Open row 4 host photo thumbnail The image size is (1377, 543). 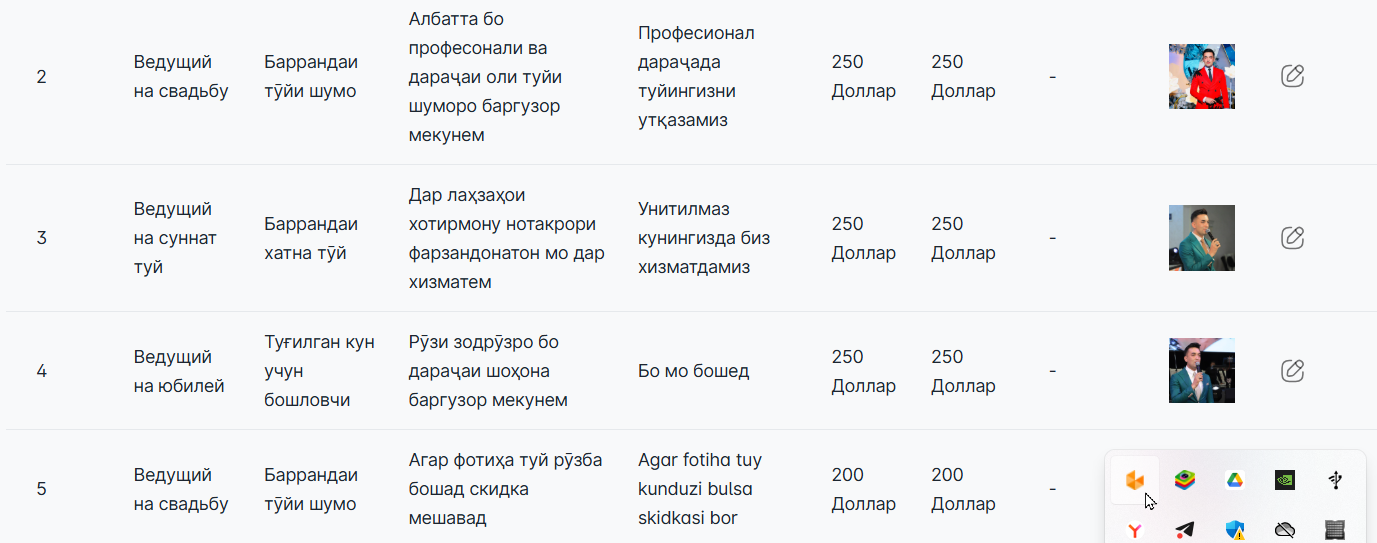(x=1202, y=371)
